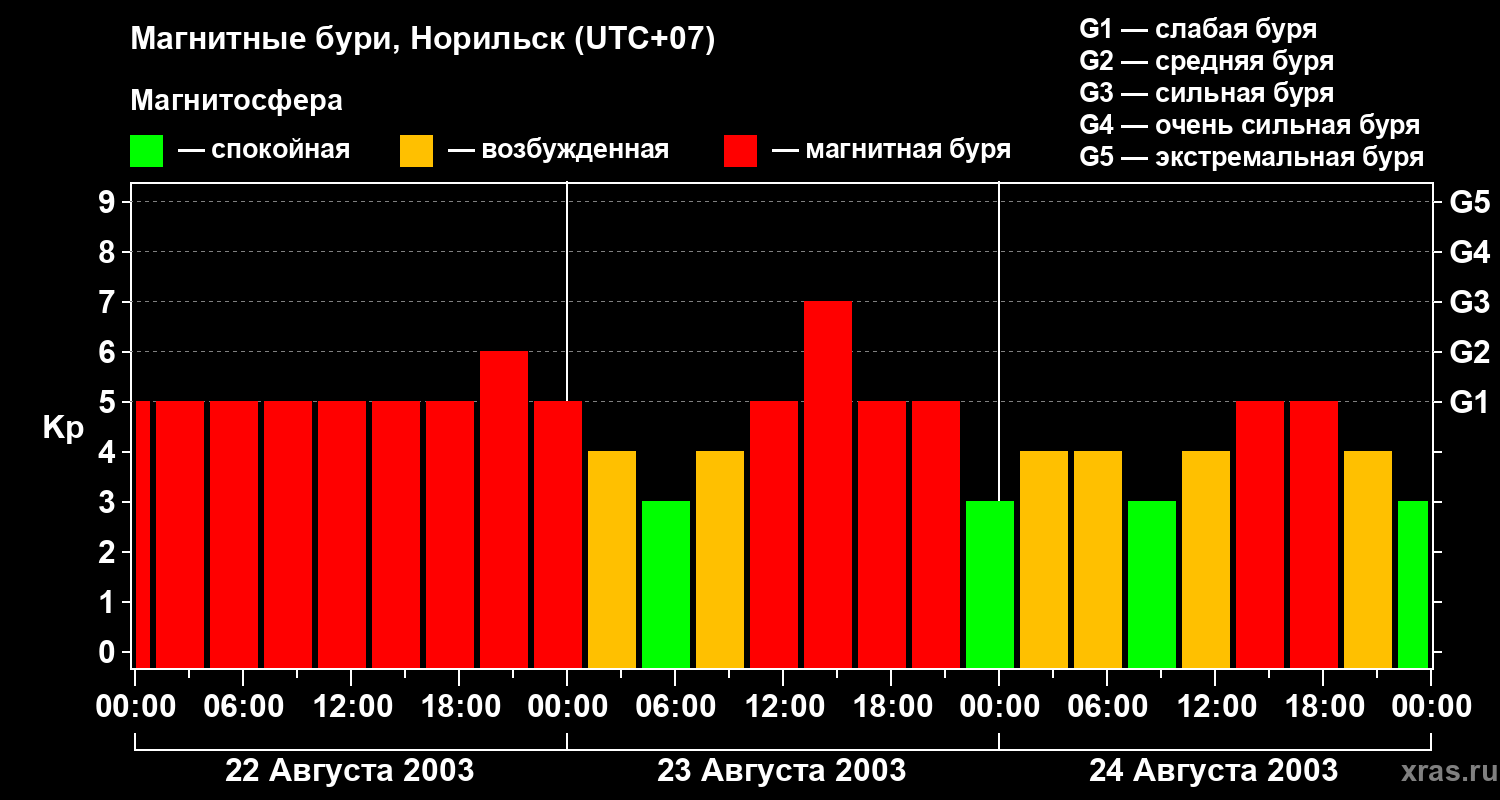This screenshot has height=800, width=1500.
Task: Click the 18:00 tick label under 22 Августа
Action: tap(459, 707)
